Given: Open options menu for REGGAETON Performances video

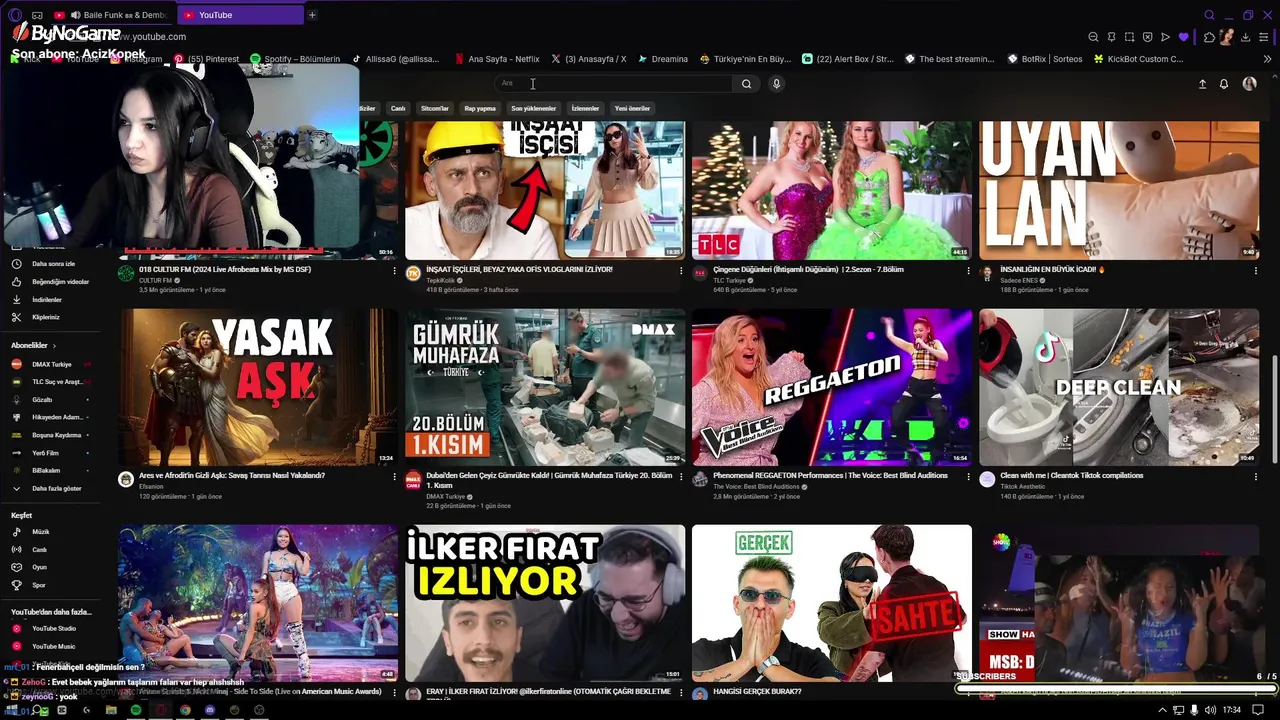Looking at the screenshot, I should [968, 476].
